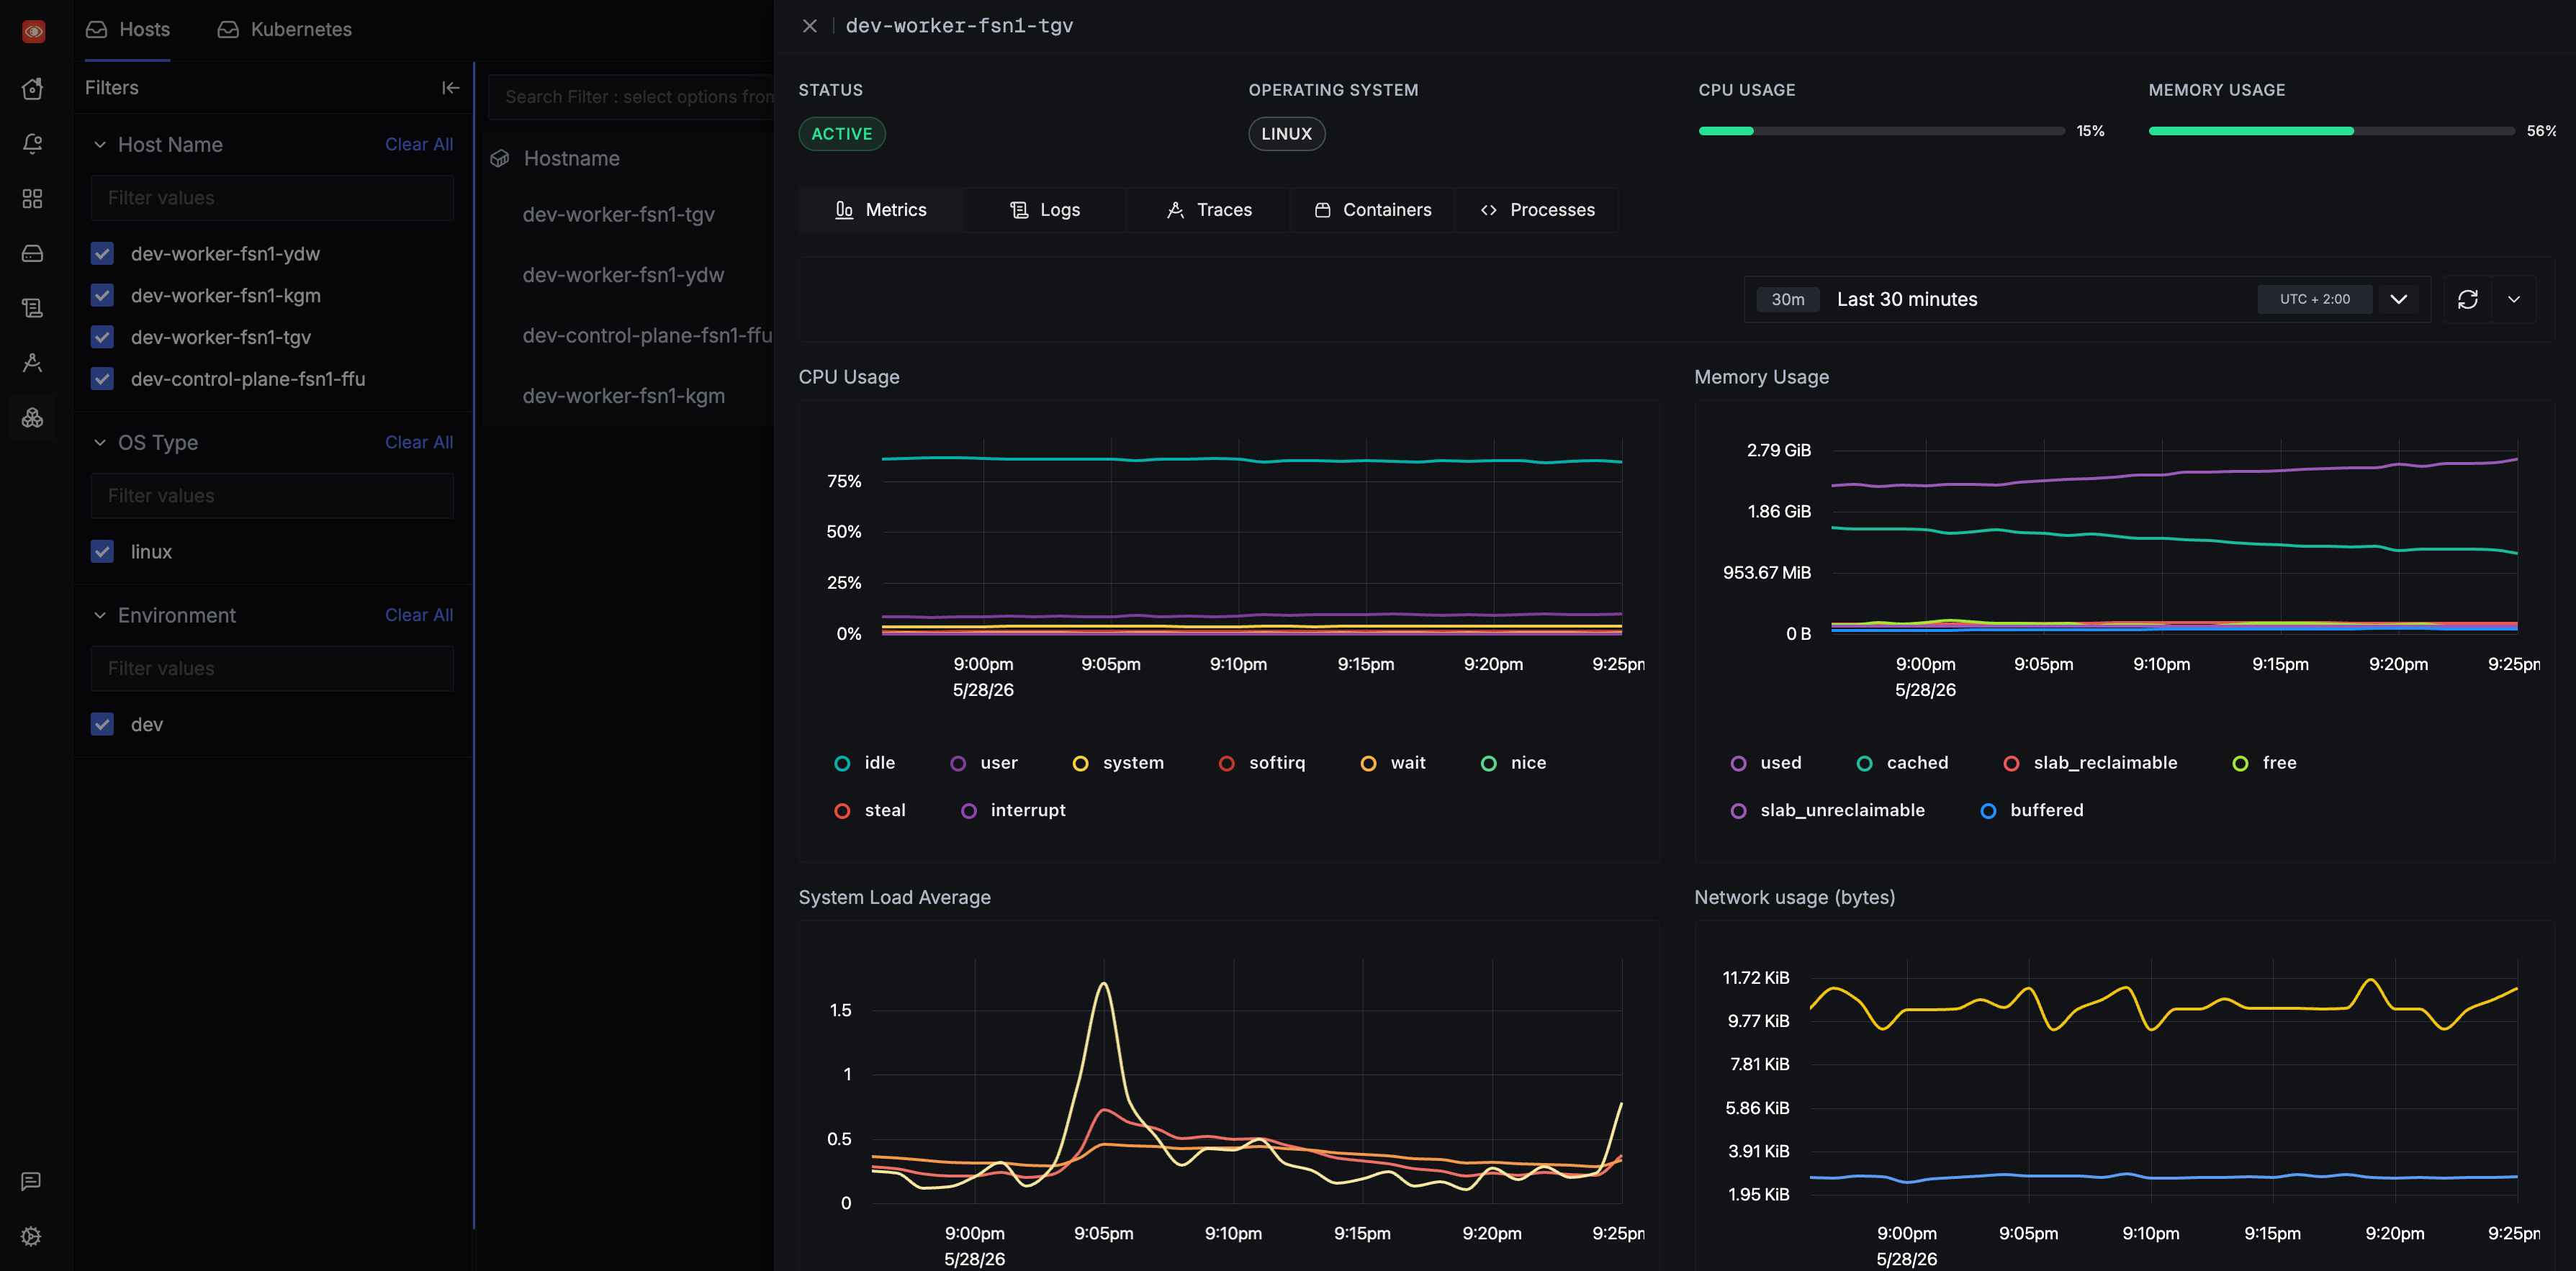
Task: Click the OS Type filter values field
Action: [272, 496]
